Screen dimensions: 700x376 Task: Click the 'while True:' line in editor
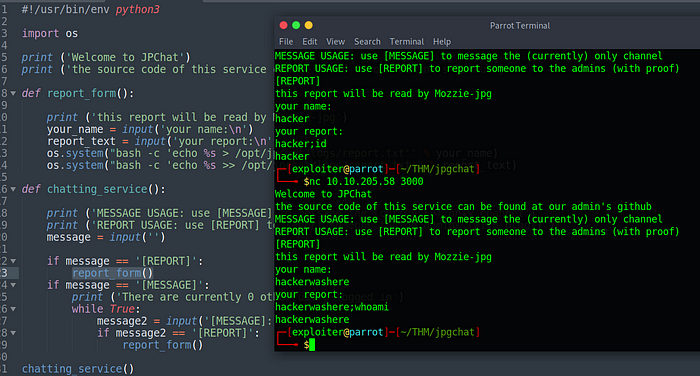pyautogui.click(x=106, y=309)
